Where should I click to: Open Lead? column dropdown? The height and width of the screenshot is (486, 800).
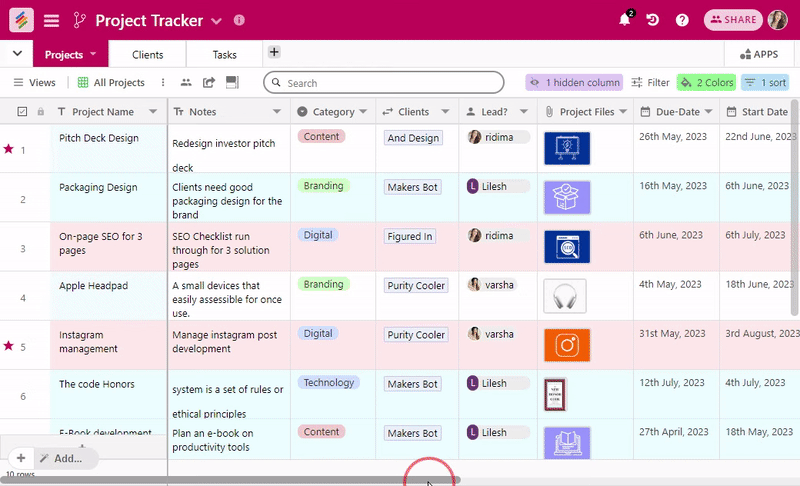point(523,112)
